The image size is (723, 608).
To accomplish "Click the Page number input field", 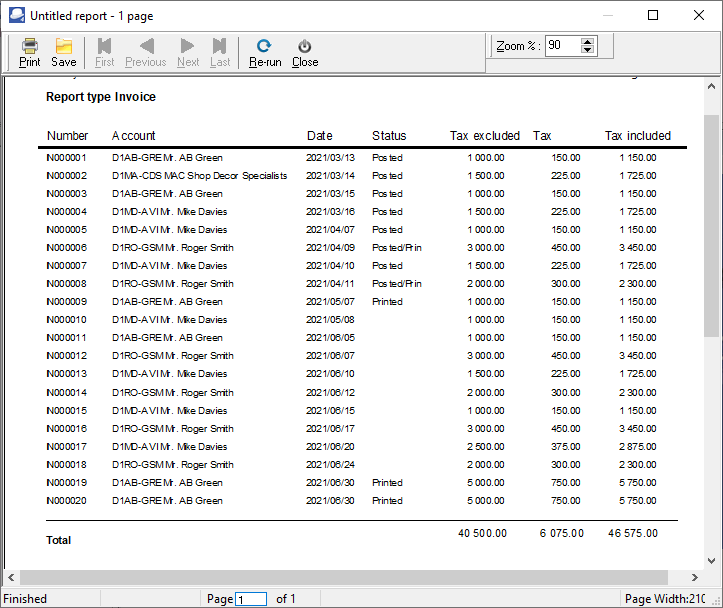I will tap(251, 599).
